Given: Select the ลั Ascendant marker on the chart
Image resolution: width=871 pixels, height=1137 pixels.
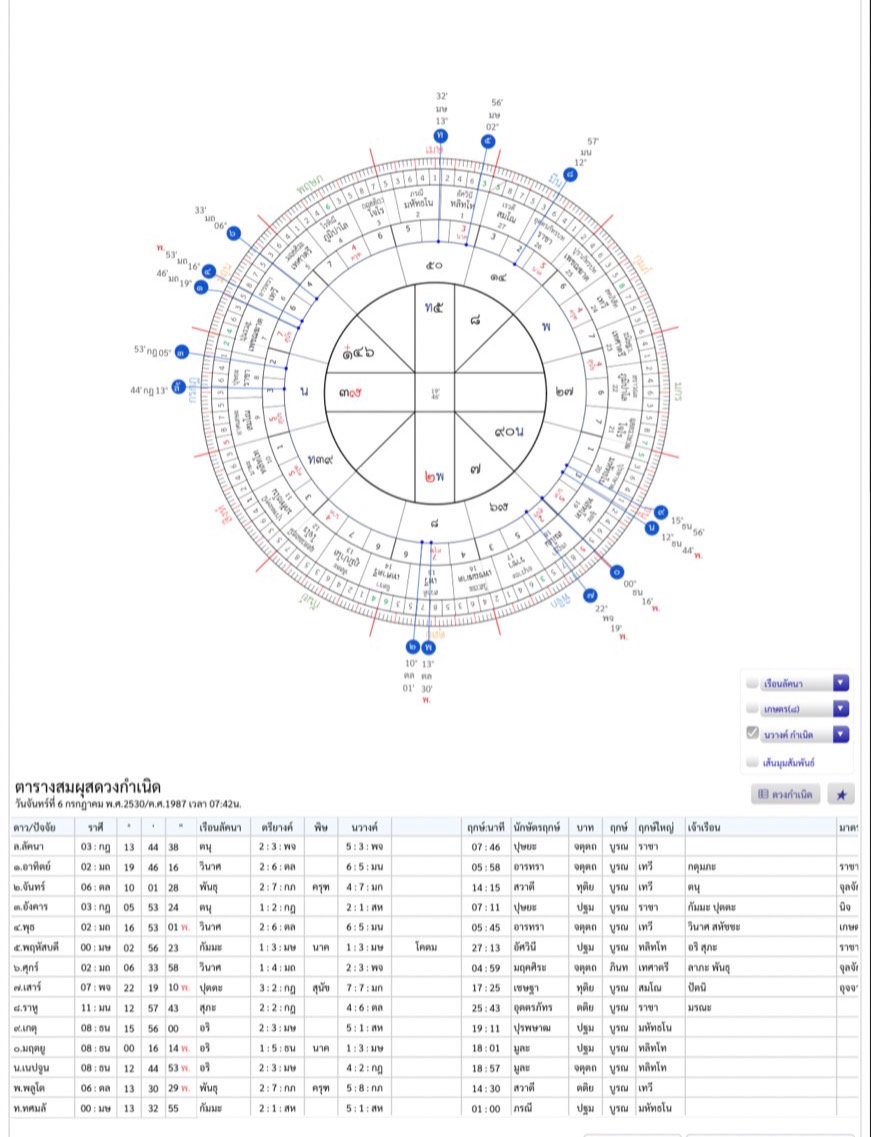Looking at the screenshot, I should (x=178, y=386).
